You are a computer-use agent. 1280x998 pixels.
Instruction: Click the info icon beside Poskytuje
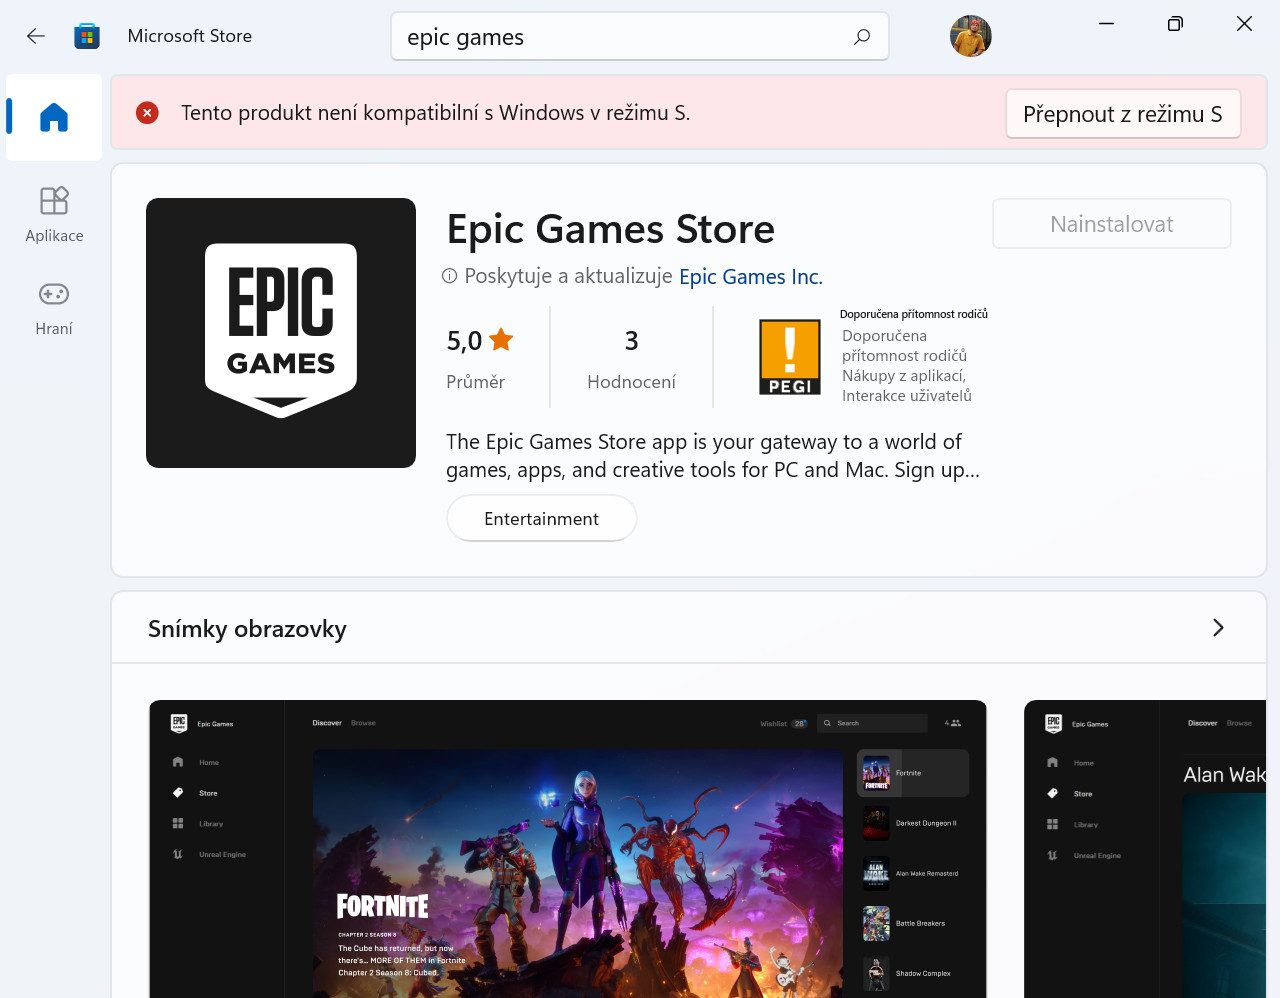(x=450, y=276)
